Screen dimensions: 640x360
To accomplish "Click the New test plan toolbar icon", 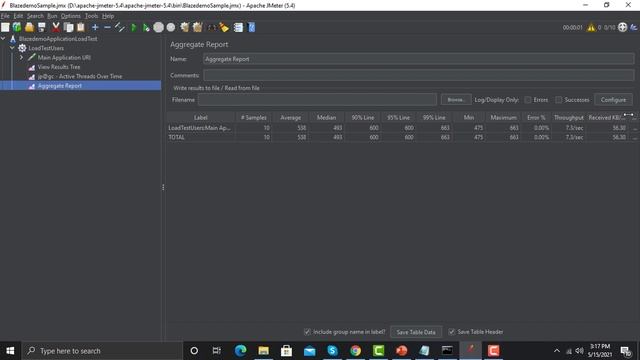I will [5, 27].
